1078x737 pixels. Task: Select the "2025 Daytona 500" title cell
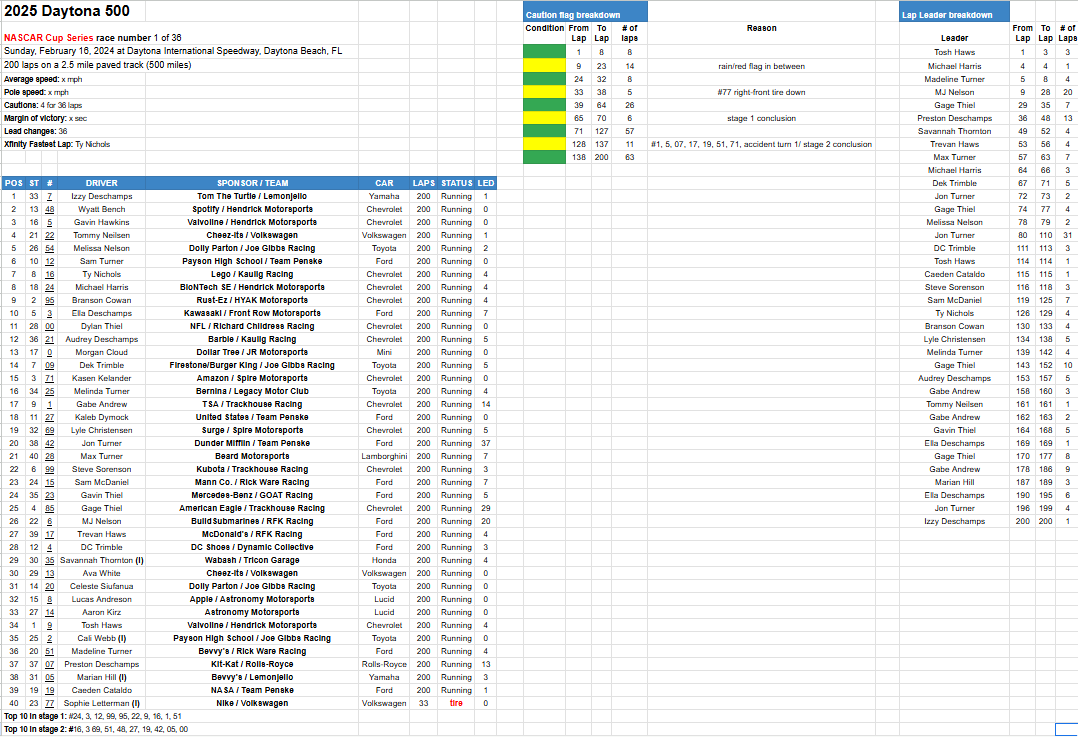click(67, 11)
